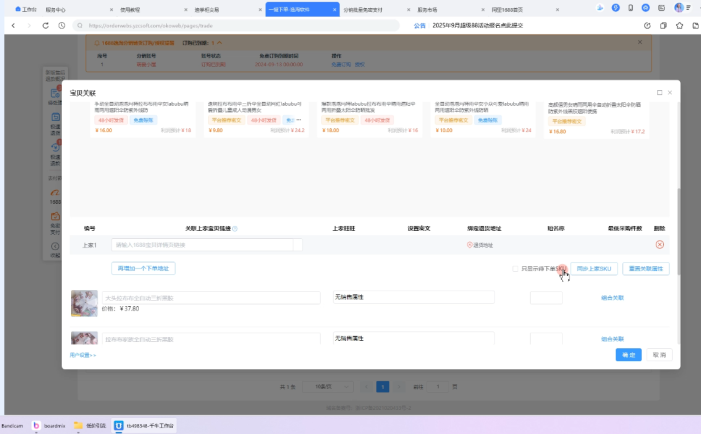The width and height of the screenshot is (701, 434).
Task: Click the dialog vertical scrollbar
Action: point(679,231)
